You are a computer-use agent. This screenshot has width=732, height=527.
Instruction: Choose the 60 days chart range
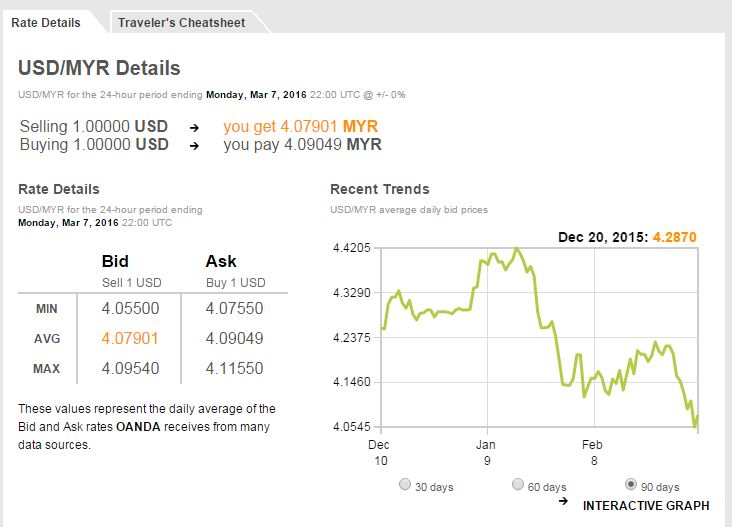pyautogui.click(x=517, y=485)
